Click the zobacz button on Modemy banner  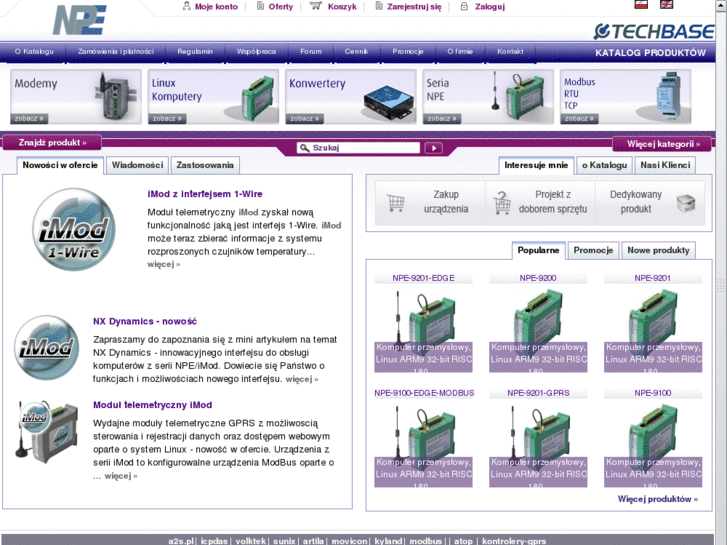(29, 119)
